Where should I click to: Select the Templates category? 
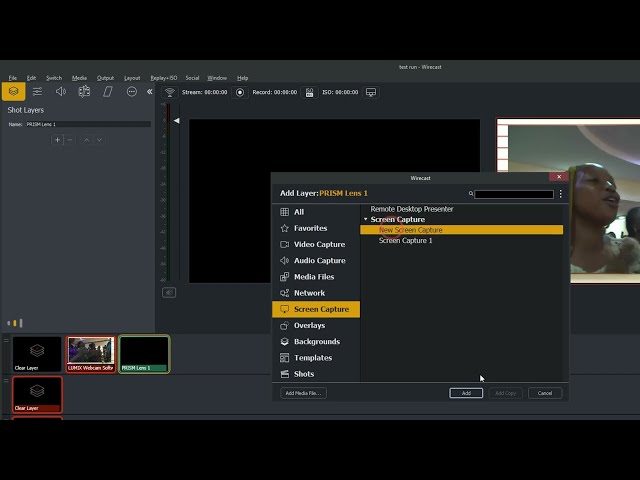(x=316, y=358)
